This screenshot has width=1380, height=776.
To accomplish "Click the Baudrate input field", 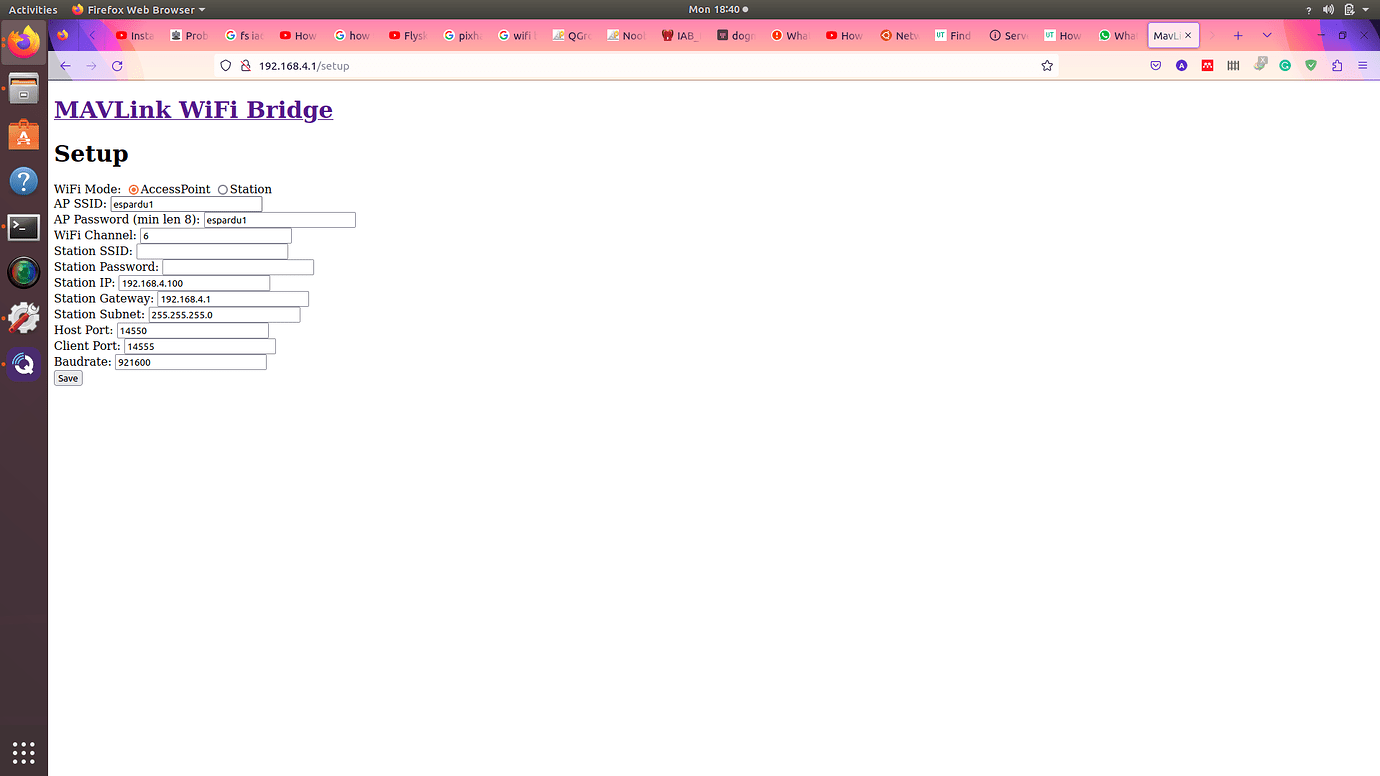I will (x=190, y=362).
